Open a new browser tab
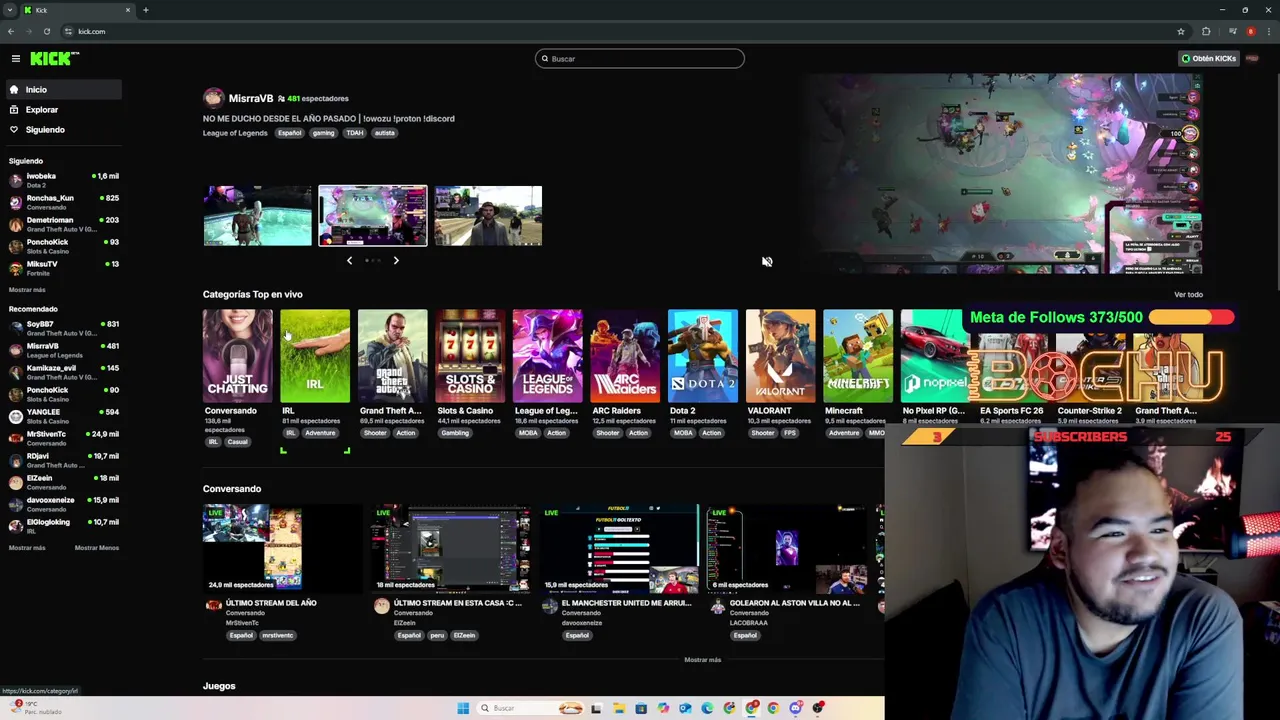Viewport: 1280px width, 720px height. [145, 10]
